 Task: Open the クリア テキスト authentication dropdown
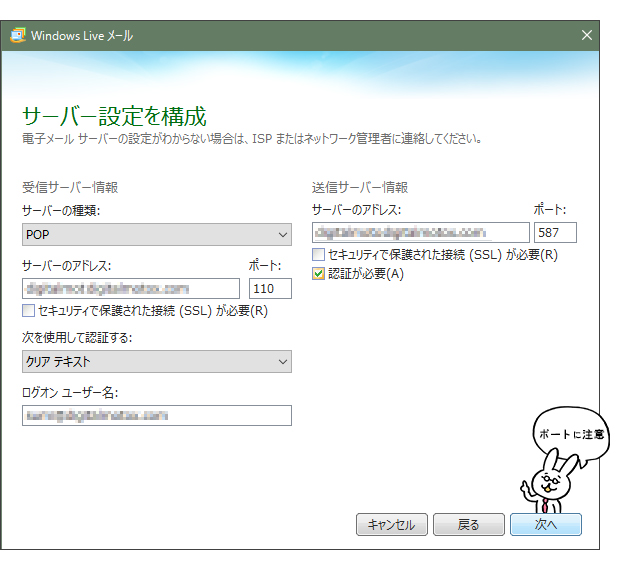coord(157,361)
